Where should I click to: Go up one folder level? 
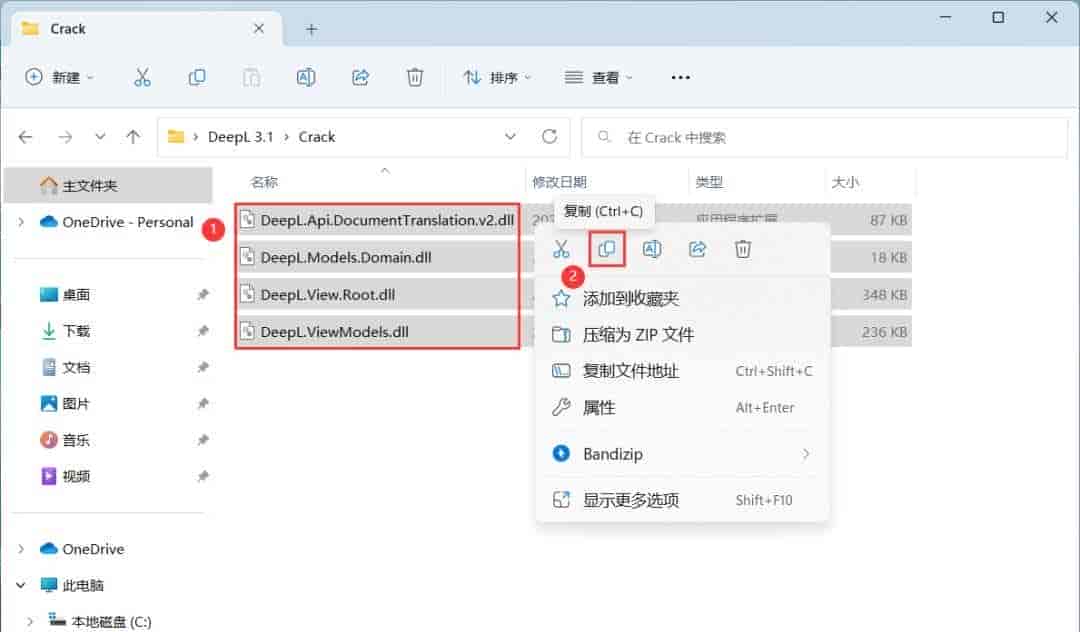click(x=133, y=137)
